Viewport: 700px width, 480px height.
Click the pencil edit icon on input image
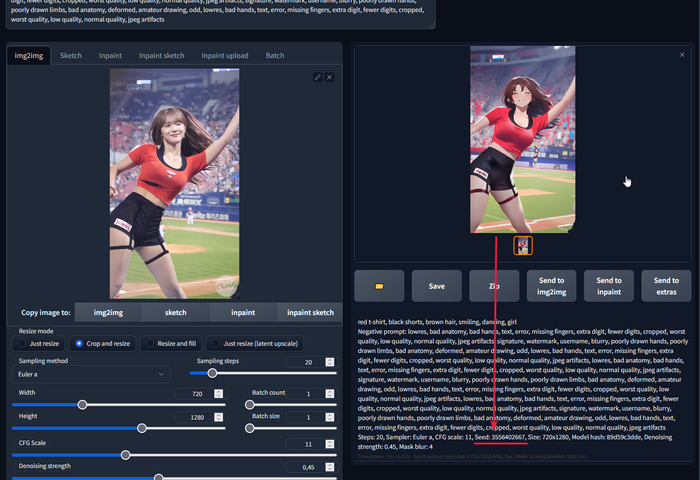click(x=317, y=77)
